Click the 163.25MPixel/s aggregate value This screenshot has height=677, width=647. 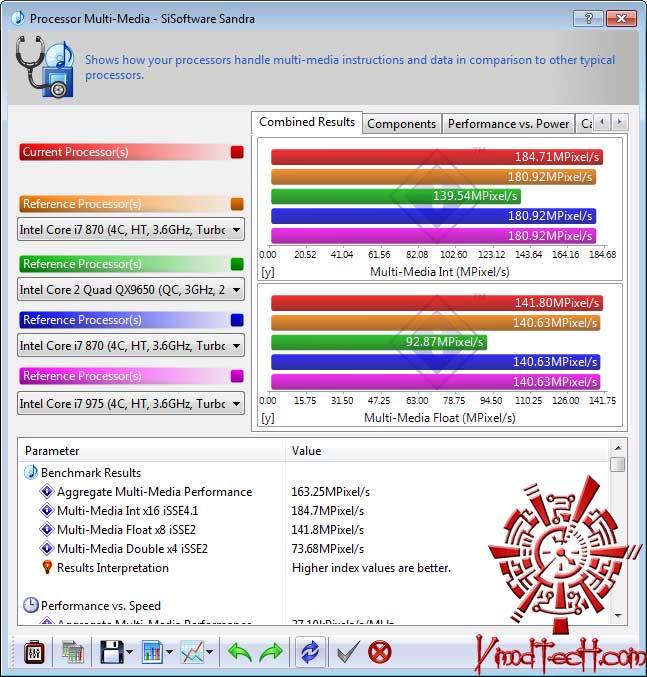click(x=331, y=492)
